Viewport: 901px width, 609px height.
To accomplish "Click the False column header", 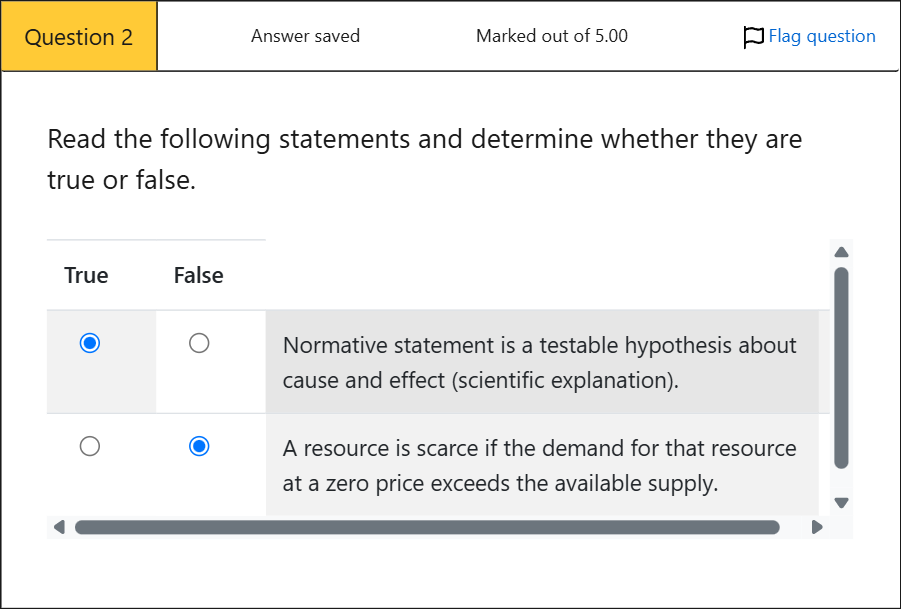I will pos(198,276).
